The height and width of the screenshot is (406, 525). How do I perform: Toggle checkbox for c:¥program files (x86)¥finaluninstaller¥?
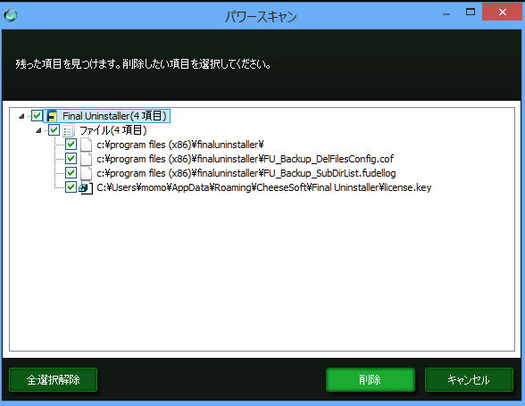(71, 144)
